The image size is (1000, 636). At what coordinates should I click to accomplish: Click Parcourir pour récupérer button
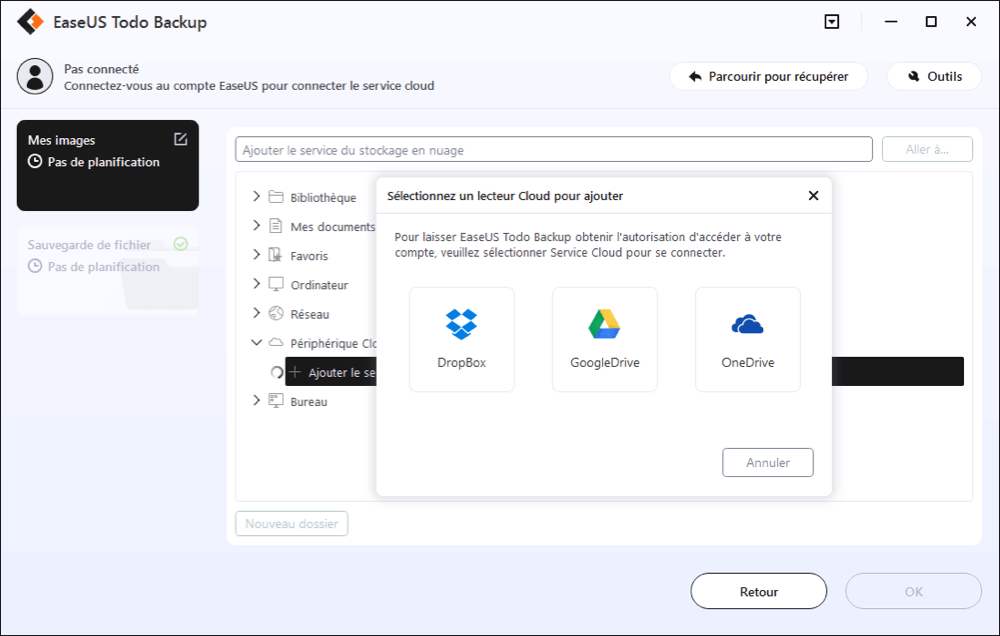(768, 77)
